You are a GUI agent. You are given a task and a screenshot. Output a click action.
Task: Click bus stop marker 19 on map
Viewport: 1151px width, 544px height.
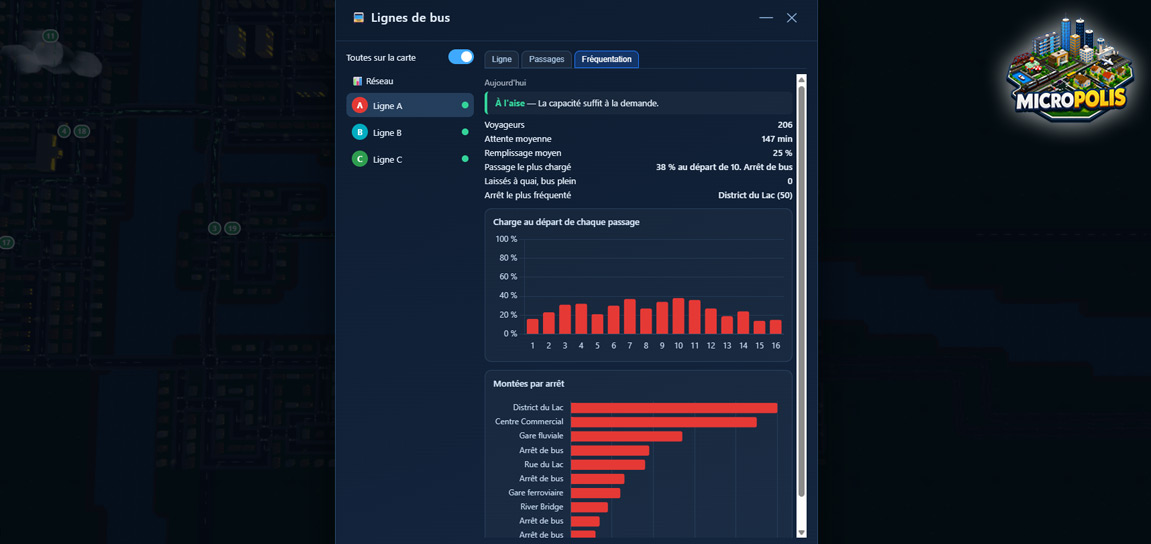point(232,228)
